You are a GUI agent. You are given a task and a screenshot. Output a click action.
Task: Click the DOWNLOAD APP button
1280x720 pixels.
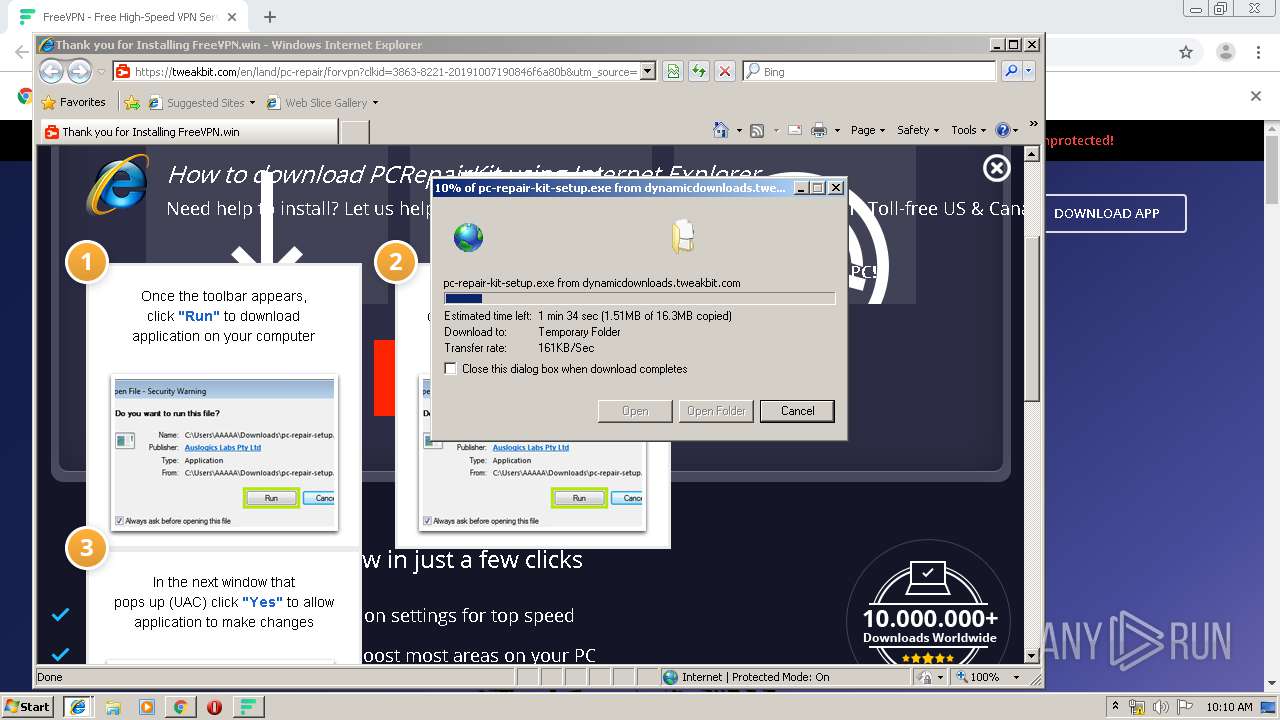click(x=1107, y=213)
